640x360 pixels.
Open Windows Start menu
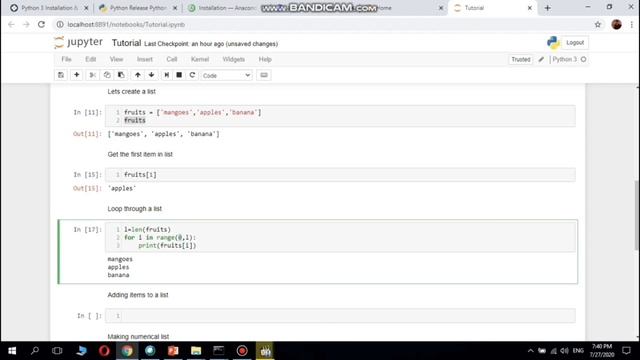coord(12,351)
